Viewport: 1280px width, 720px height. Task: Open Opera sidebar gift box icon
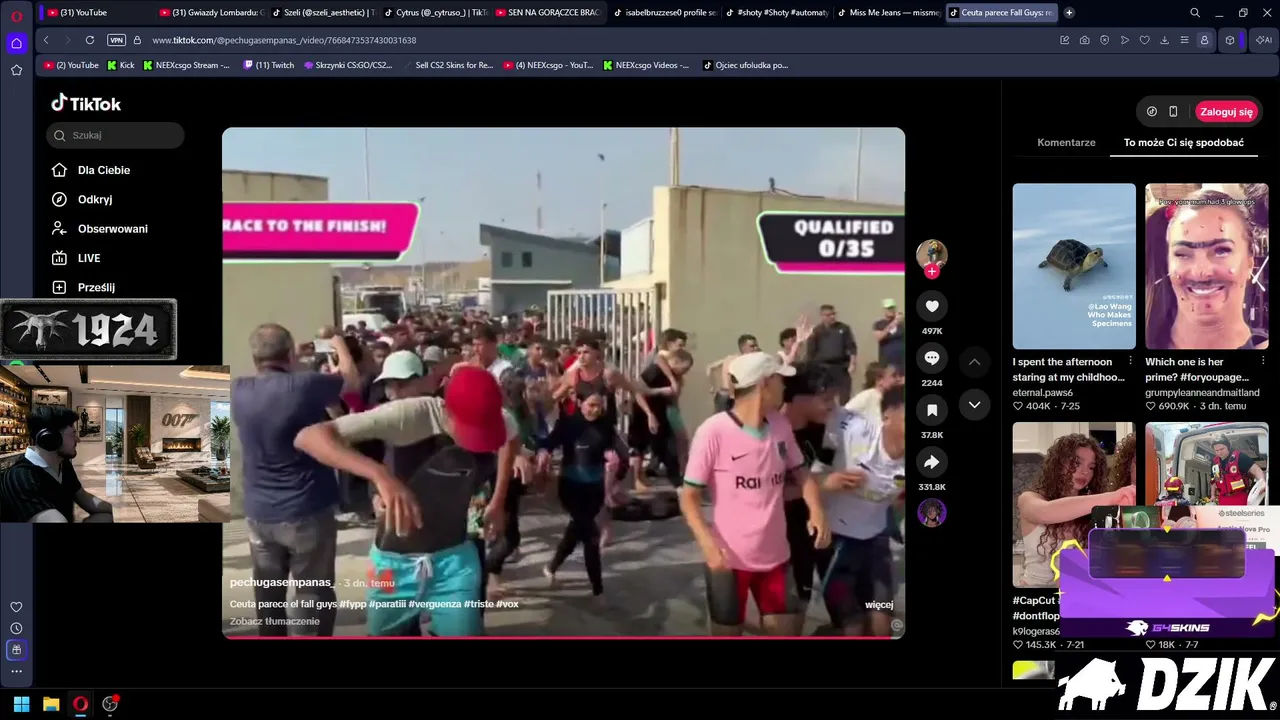(16, 650)
